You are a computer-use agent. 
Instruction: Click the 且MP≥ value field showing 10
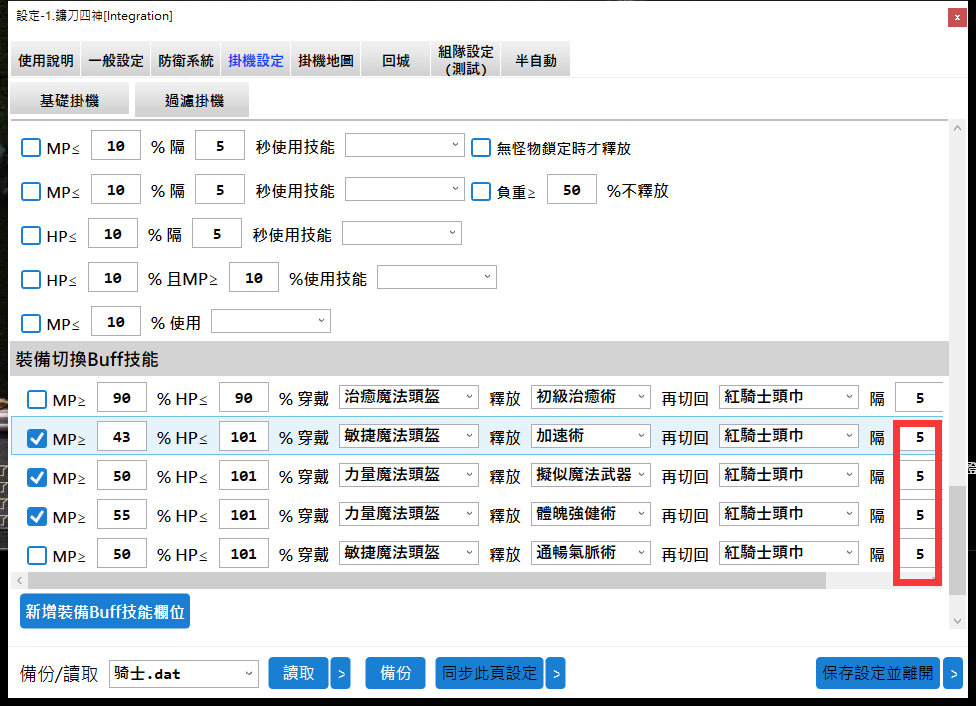point(254,278)
